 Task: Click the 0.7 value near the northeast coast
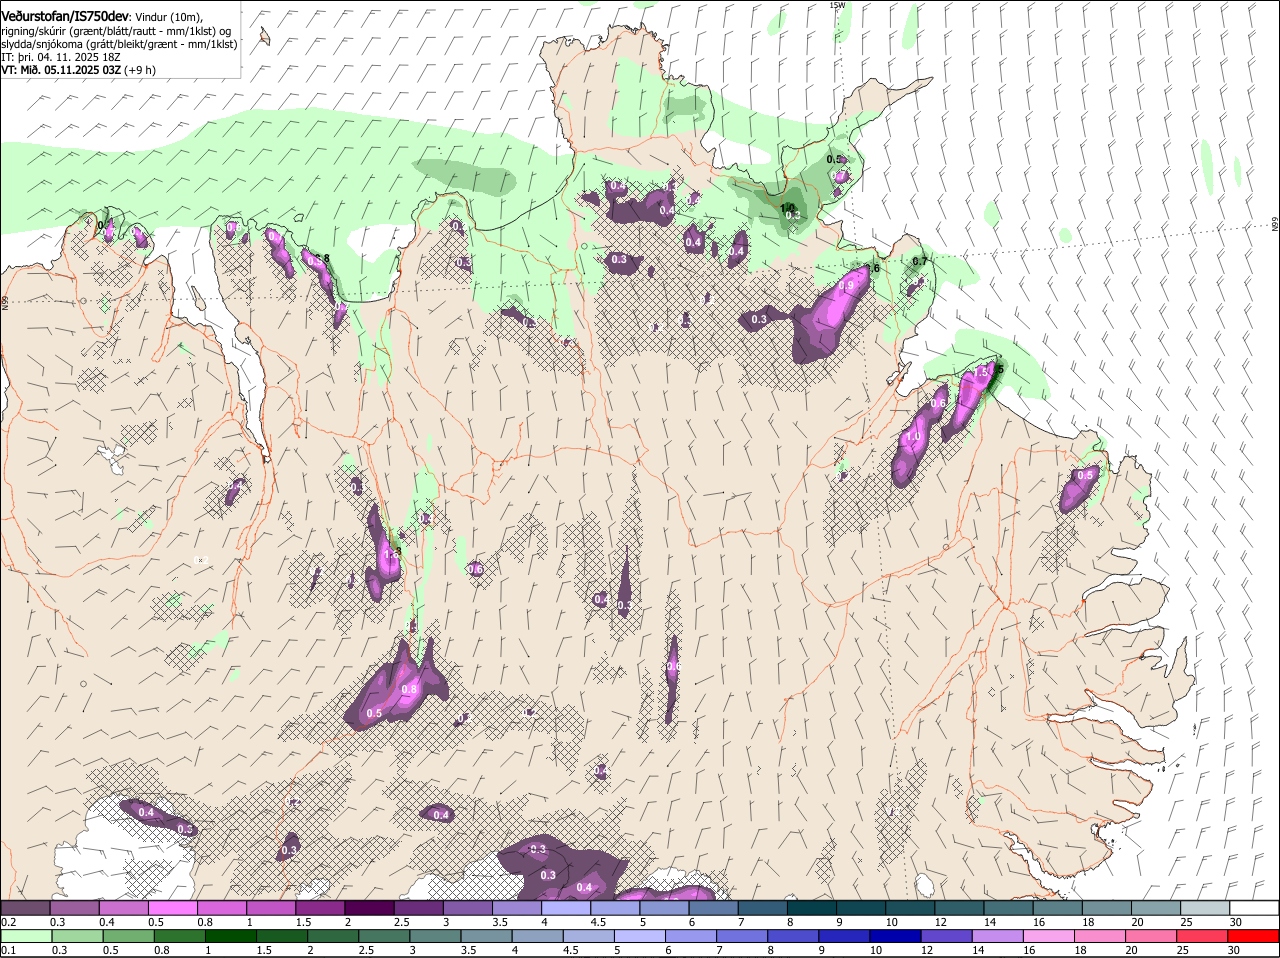(x=920, y=262)
